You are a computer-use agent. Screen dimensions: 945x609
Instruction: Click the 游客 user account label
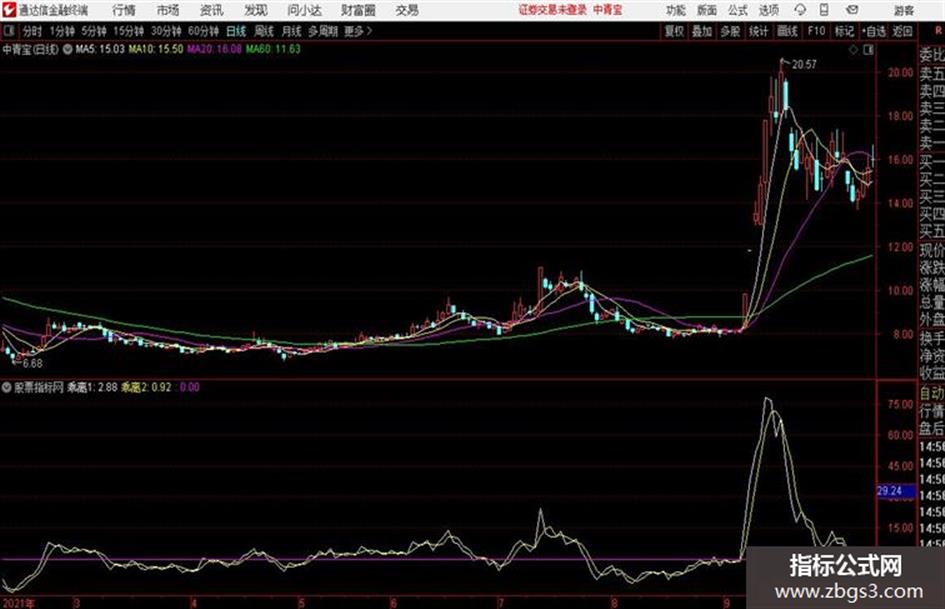click(904, 10)
